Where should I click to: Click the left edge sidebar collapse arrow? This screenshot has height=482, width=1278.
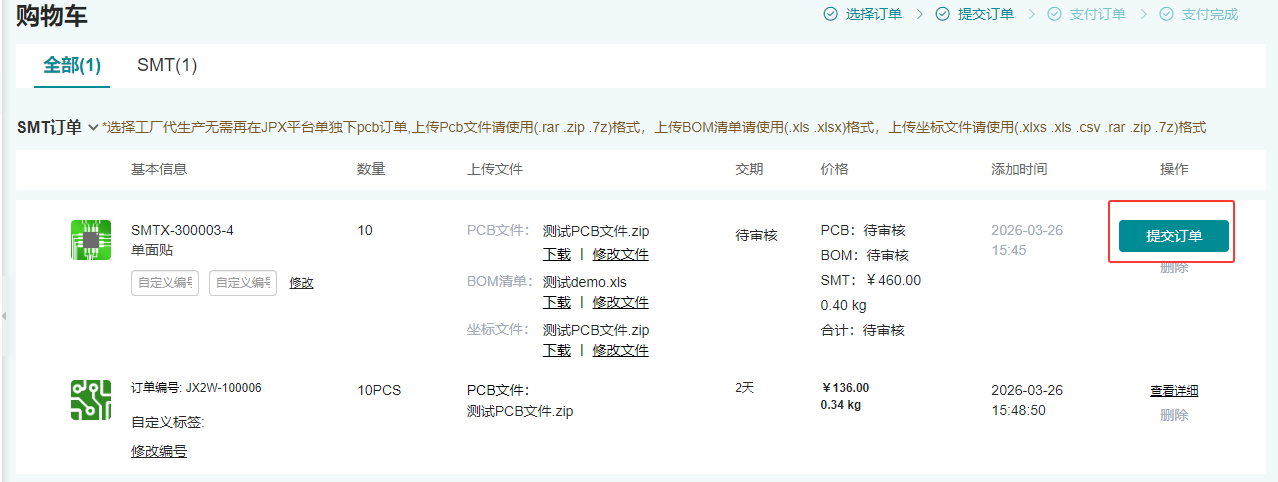pos(4,316)
